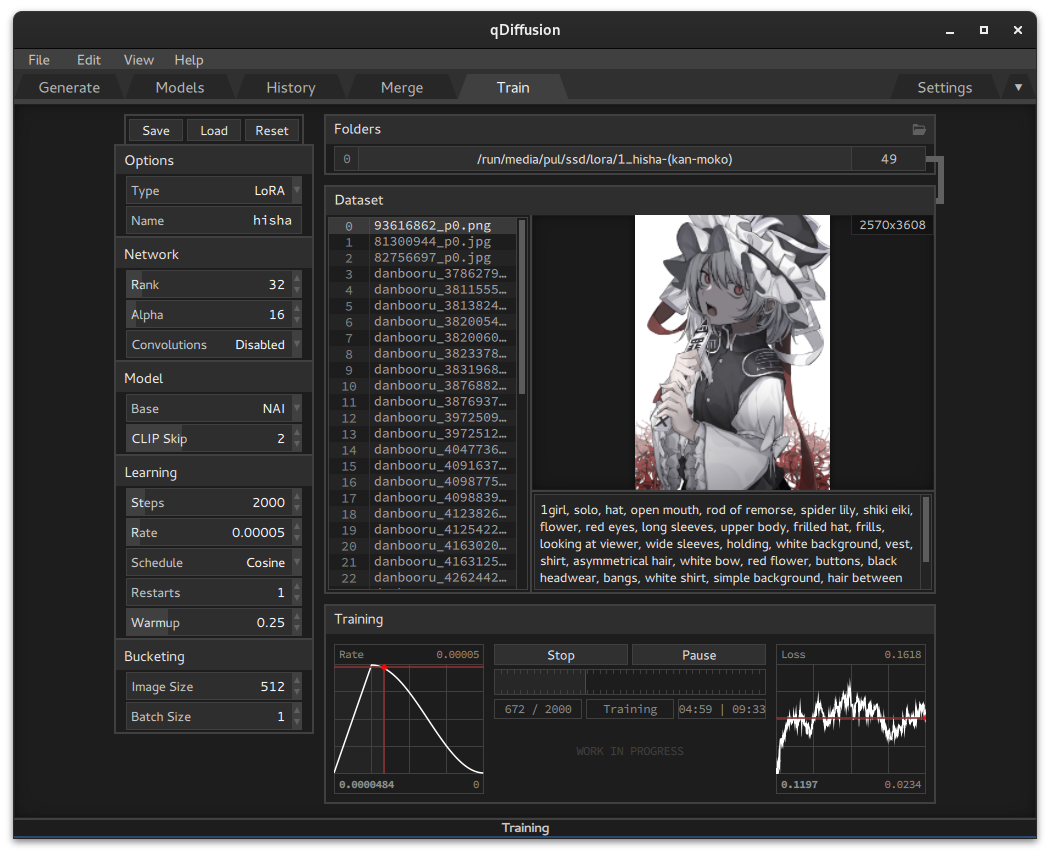Click the dataset image preview
This screenshot has width=1050, height=855.
(x=732, y=352)
